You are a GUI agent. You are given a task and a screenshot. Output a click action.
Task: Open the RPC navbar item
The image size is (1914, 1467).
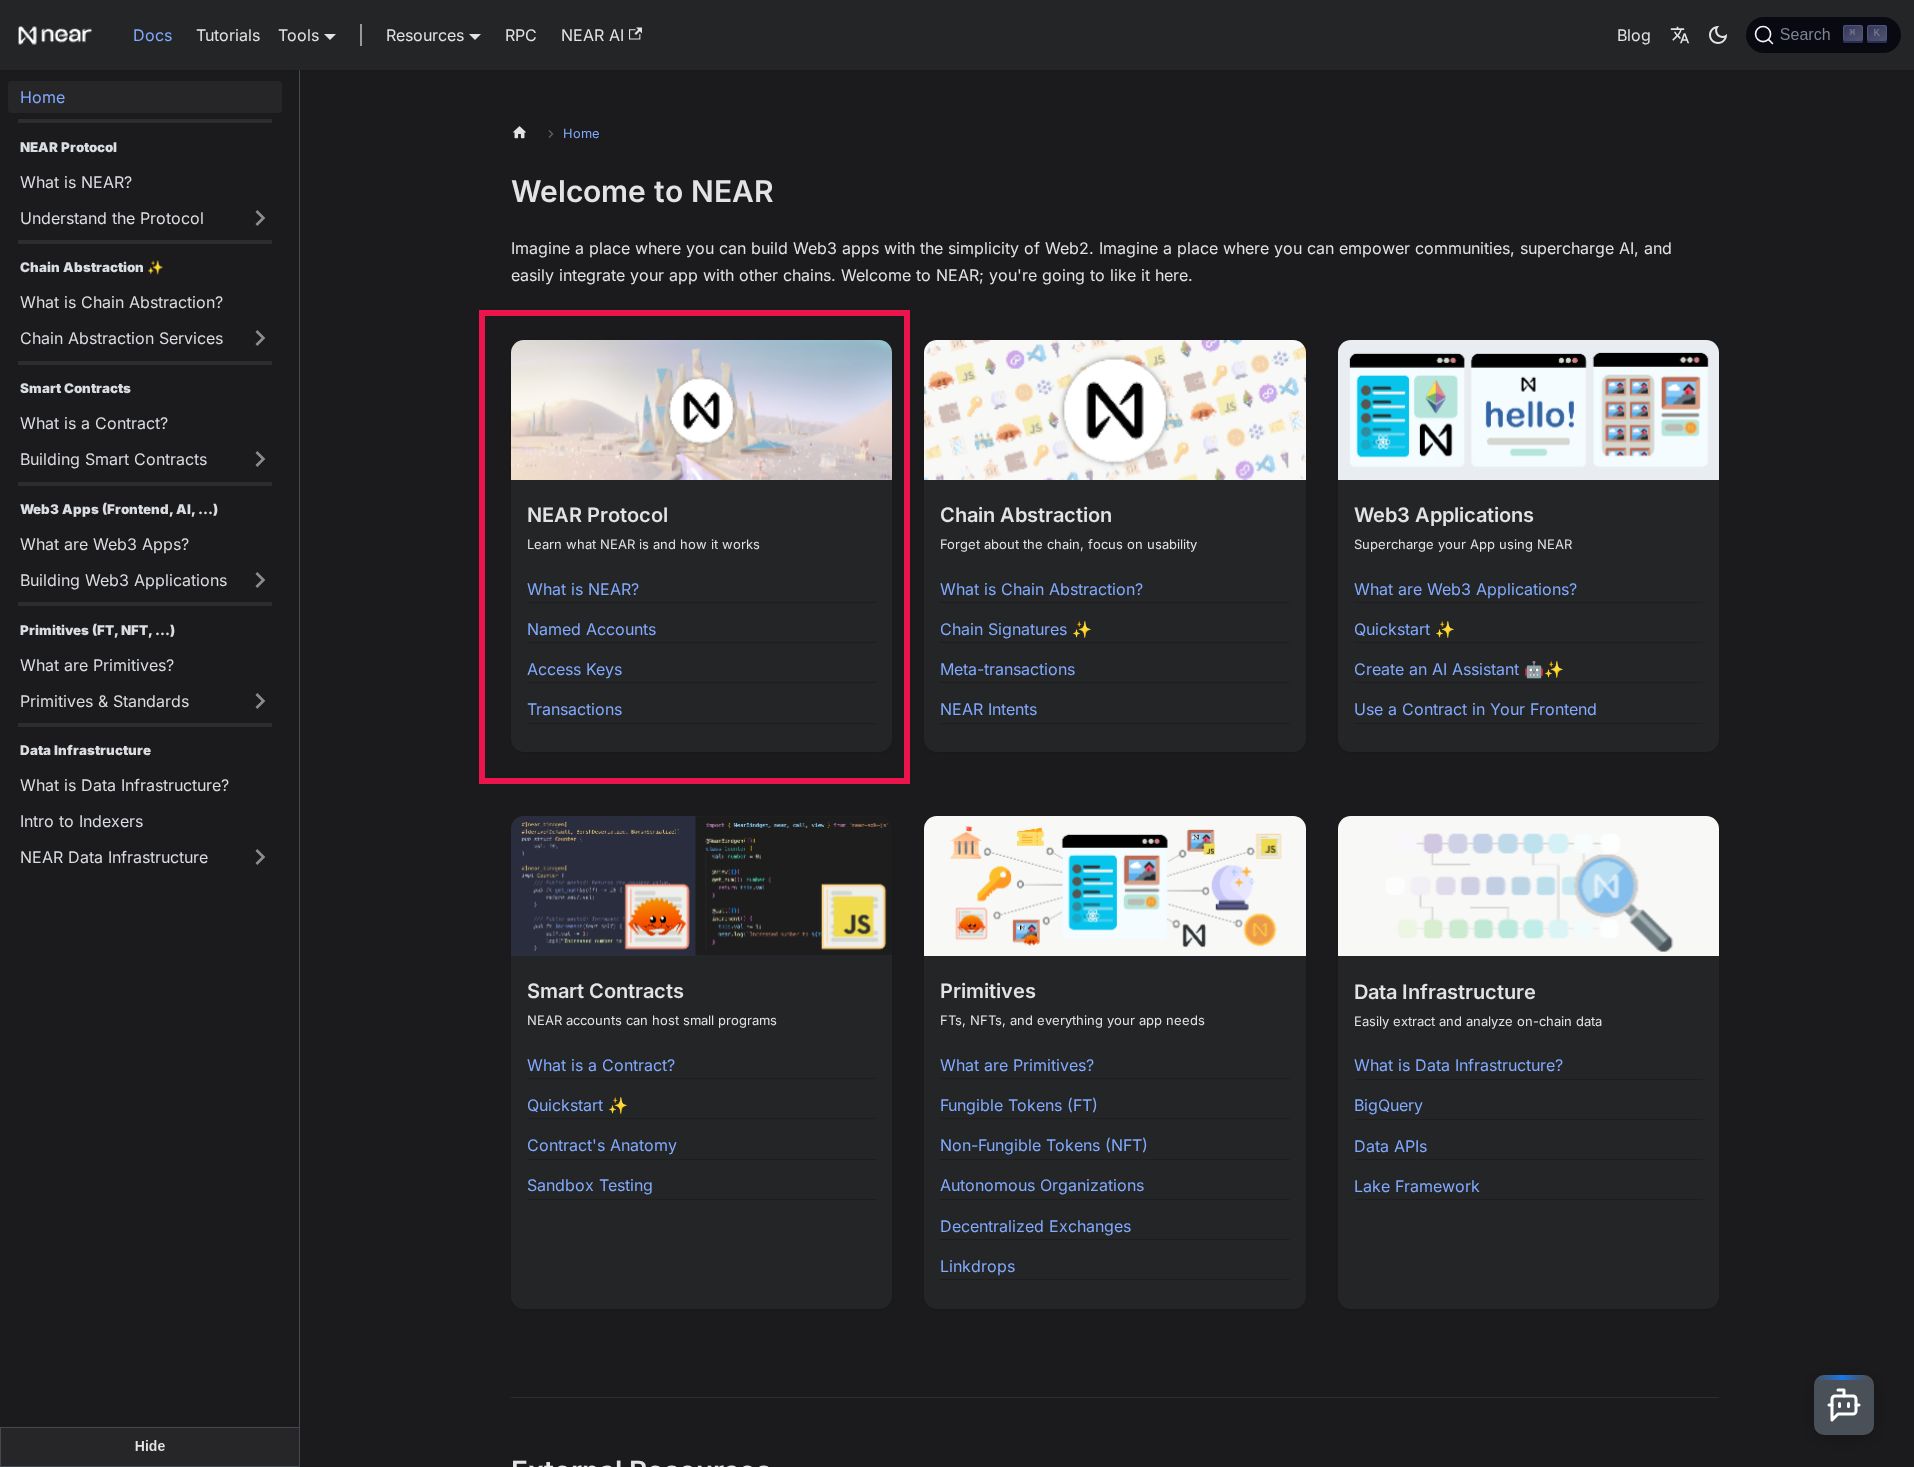pyautogui.click(x=520, y=35)
